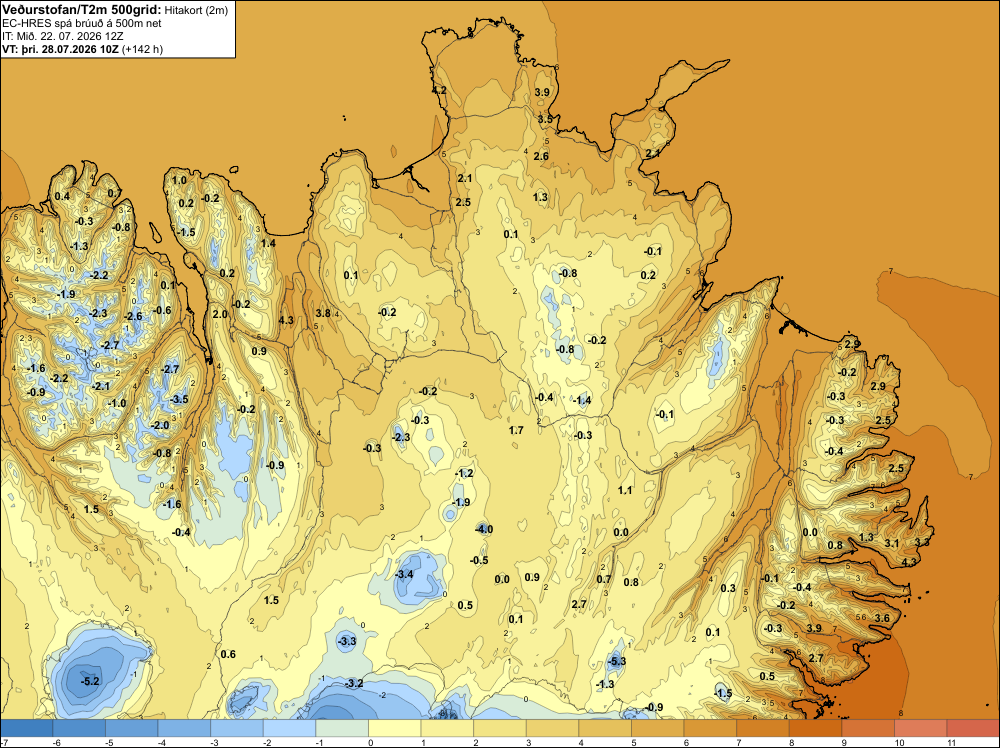Viewport: 1000px width, 748px height.
Task: Click the -3.5 temperature value
Action: point(179,399)
